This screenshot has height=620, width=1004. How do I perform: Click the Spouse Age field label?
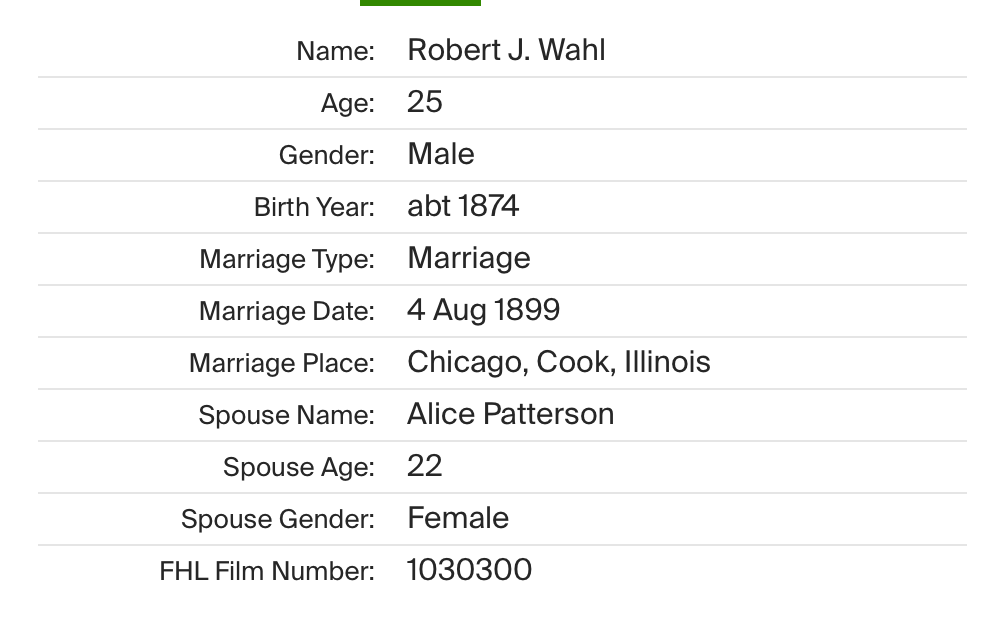pyautogui.click(x=299, y=467)
